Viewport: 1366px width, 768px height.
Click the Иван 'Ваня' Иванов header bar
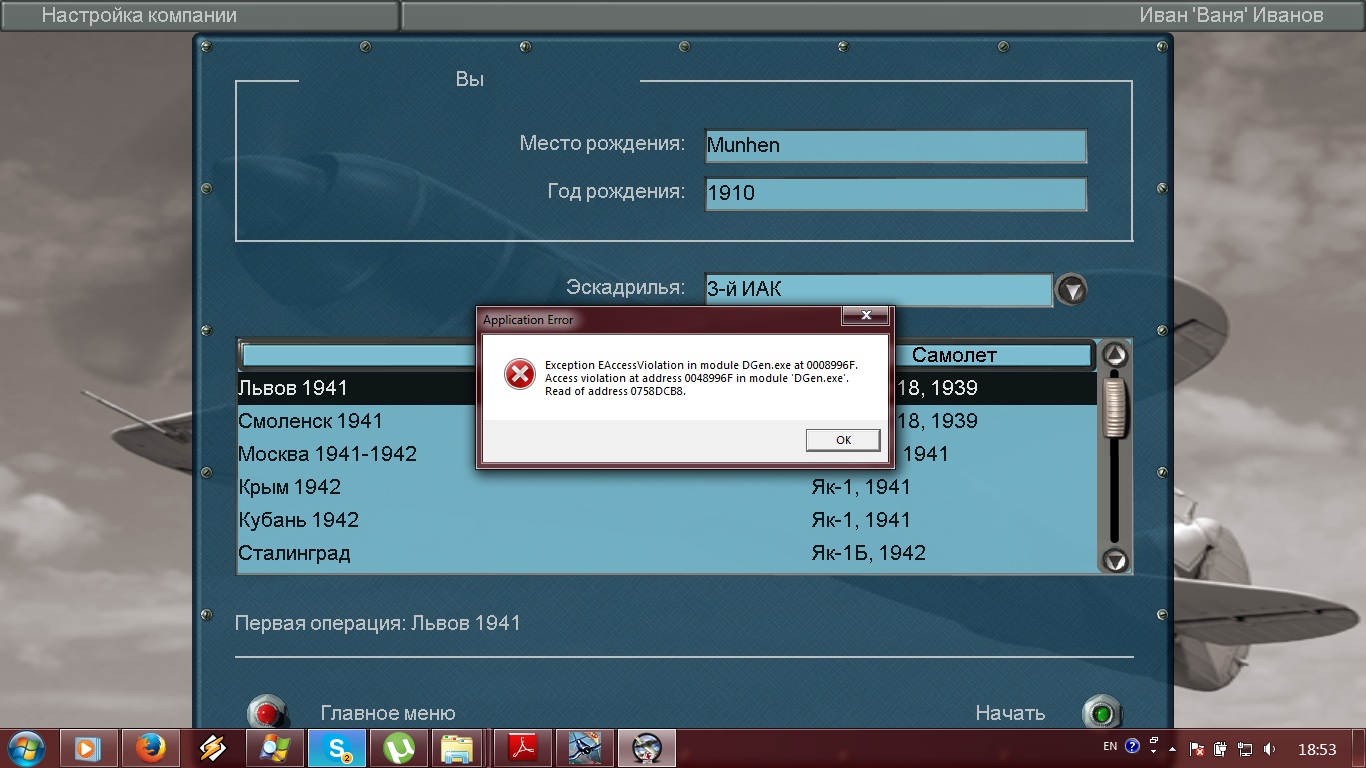click(x=883, y=15)
